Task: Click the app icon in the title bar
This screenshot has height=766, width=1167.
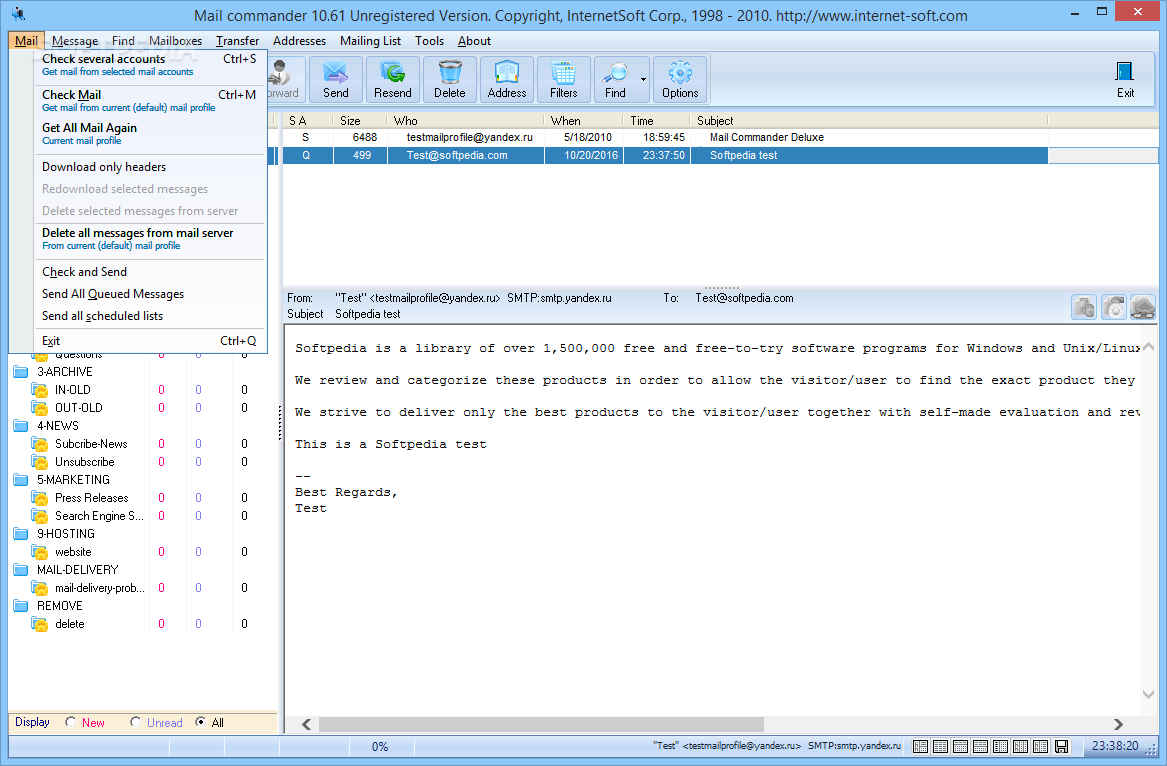Action: pyautogui.click(x=18, y=14)
